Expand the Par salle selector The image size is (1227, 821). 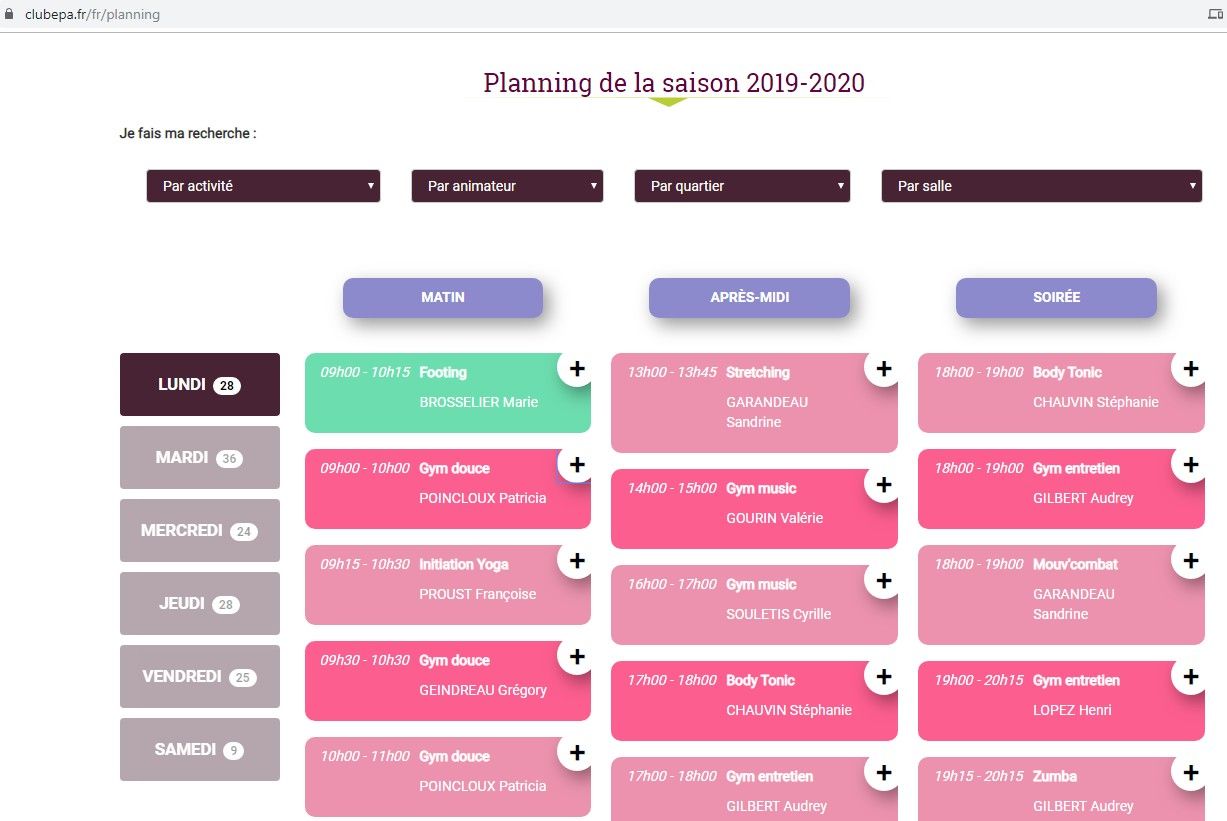point(1041,186)
